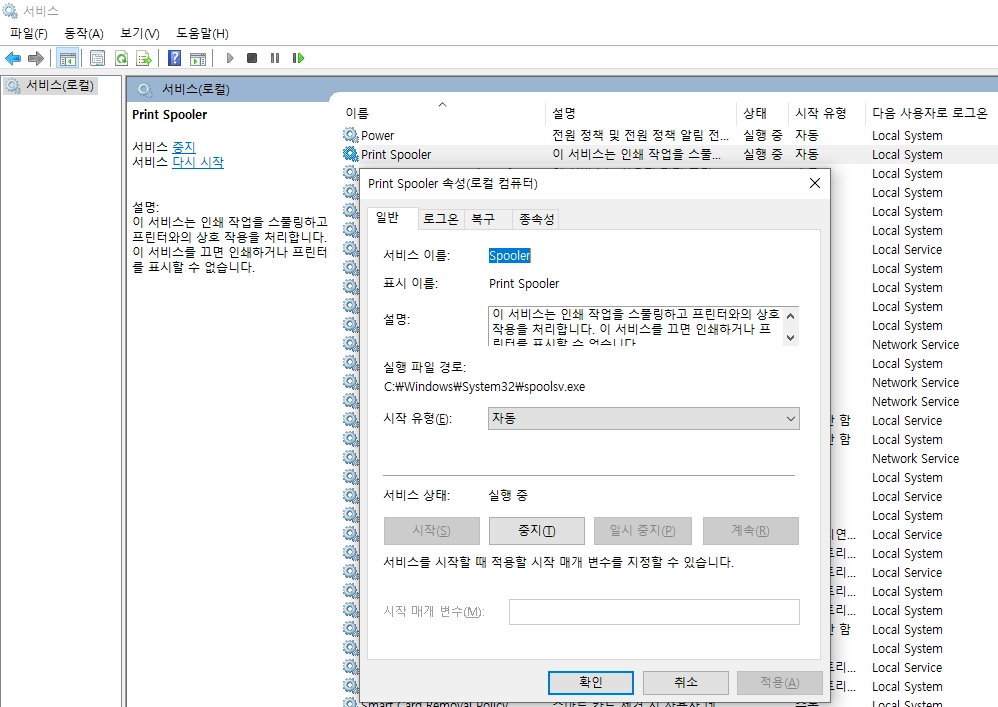Open the 파일(F) menu
Image resolution: width=998 pixels, height=707 pixels.
[x=29, y=33]
